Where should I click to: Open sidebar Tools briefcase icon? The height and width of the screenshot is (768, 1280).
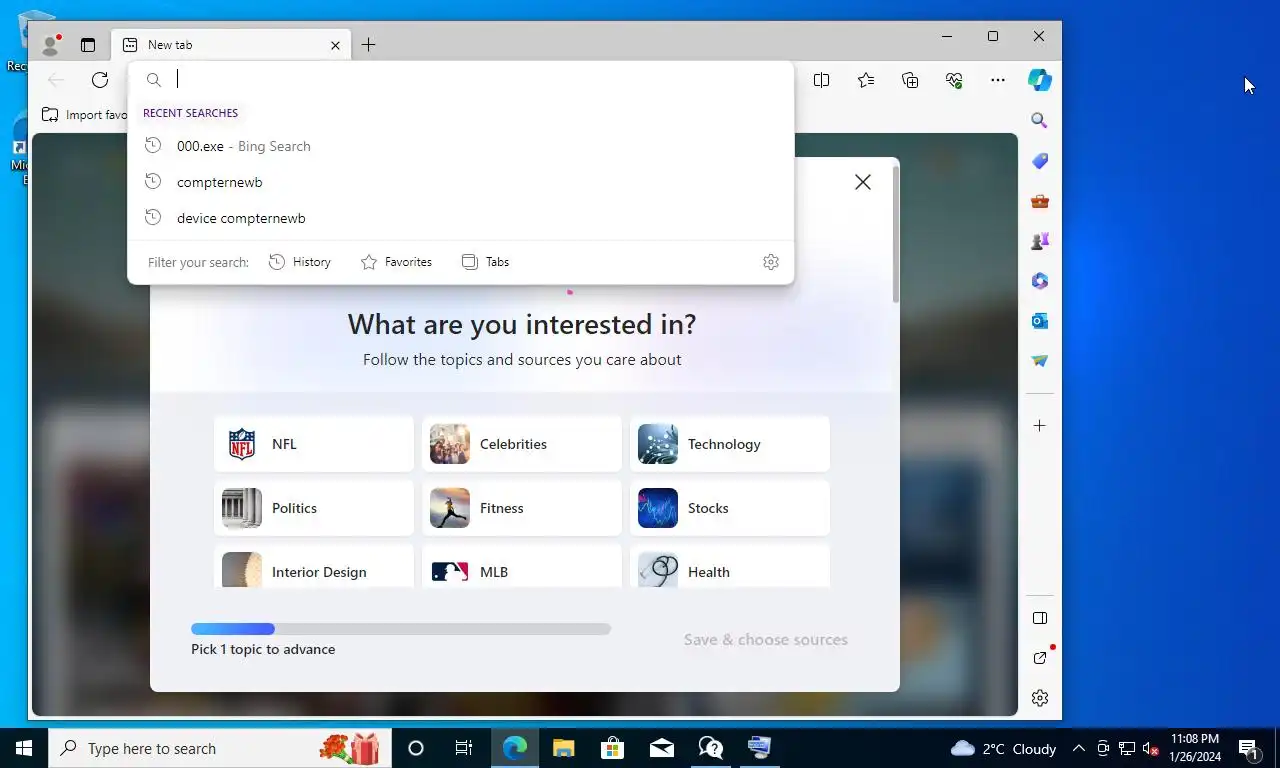tap(1040, 201)
